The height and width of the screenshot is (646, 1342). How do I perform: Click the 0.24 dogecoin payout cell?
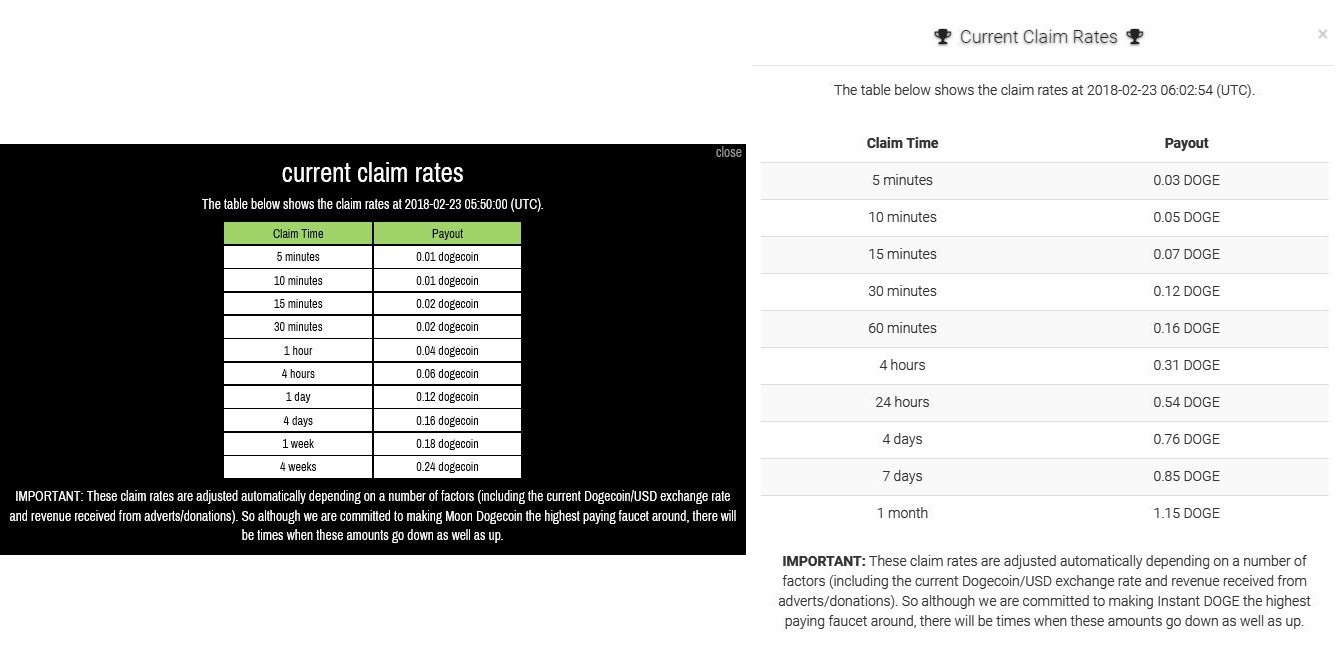pos(447,467)
